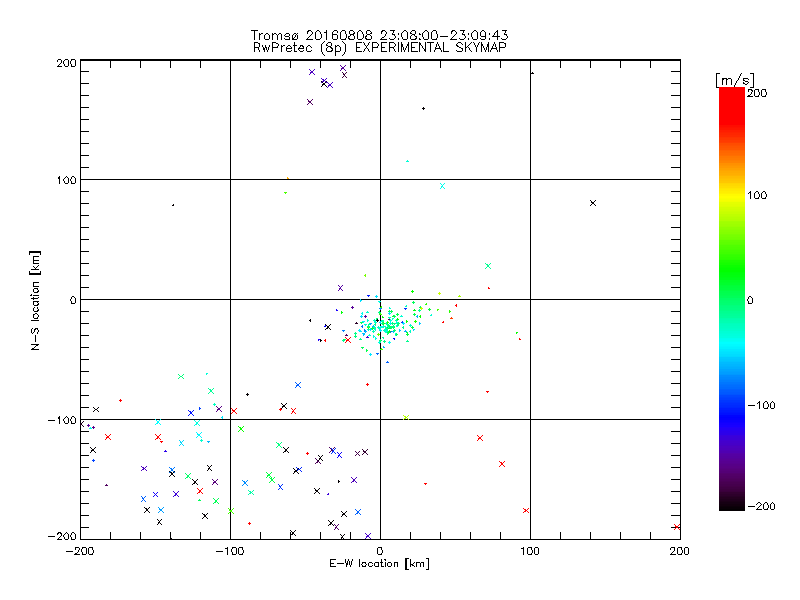The image size is (800, 600).
Task: Click the yellow band of the colorbar
Action: (x=732, y=195)
